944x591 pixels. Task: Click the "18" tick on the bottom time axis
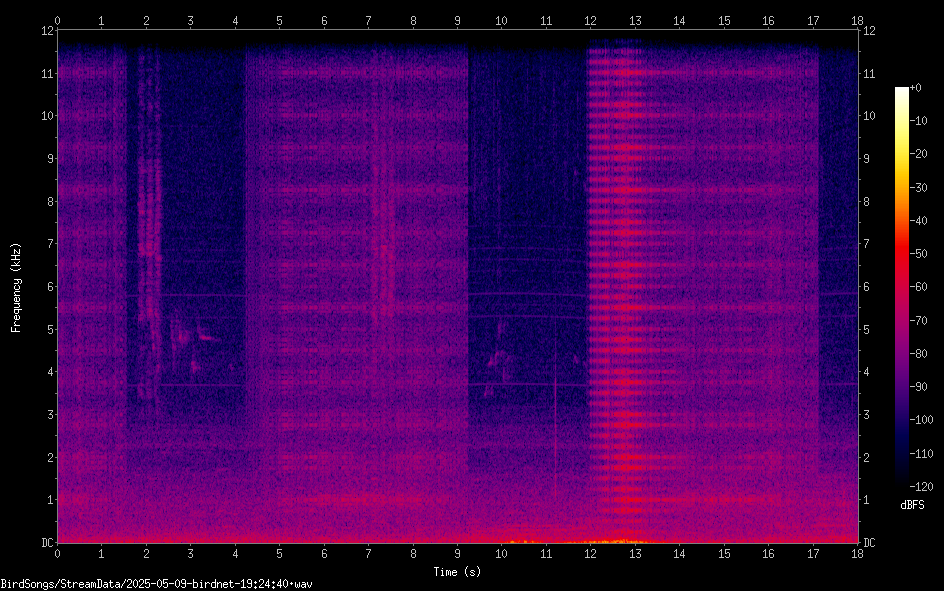tap(857, 554)
